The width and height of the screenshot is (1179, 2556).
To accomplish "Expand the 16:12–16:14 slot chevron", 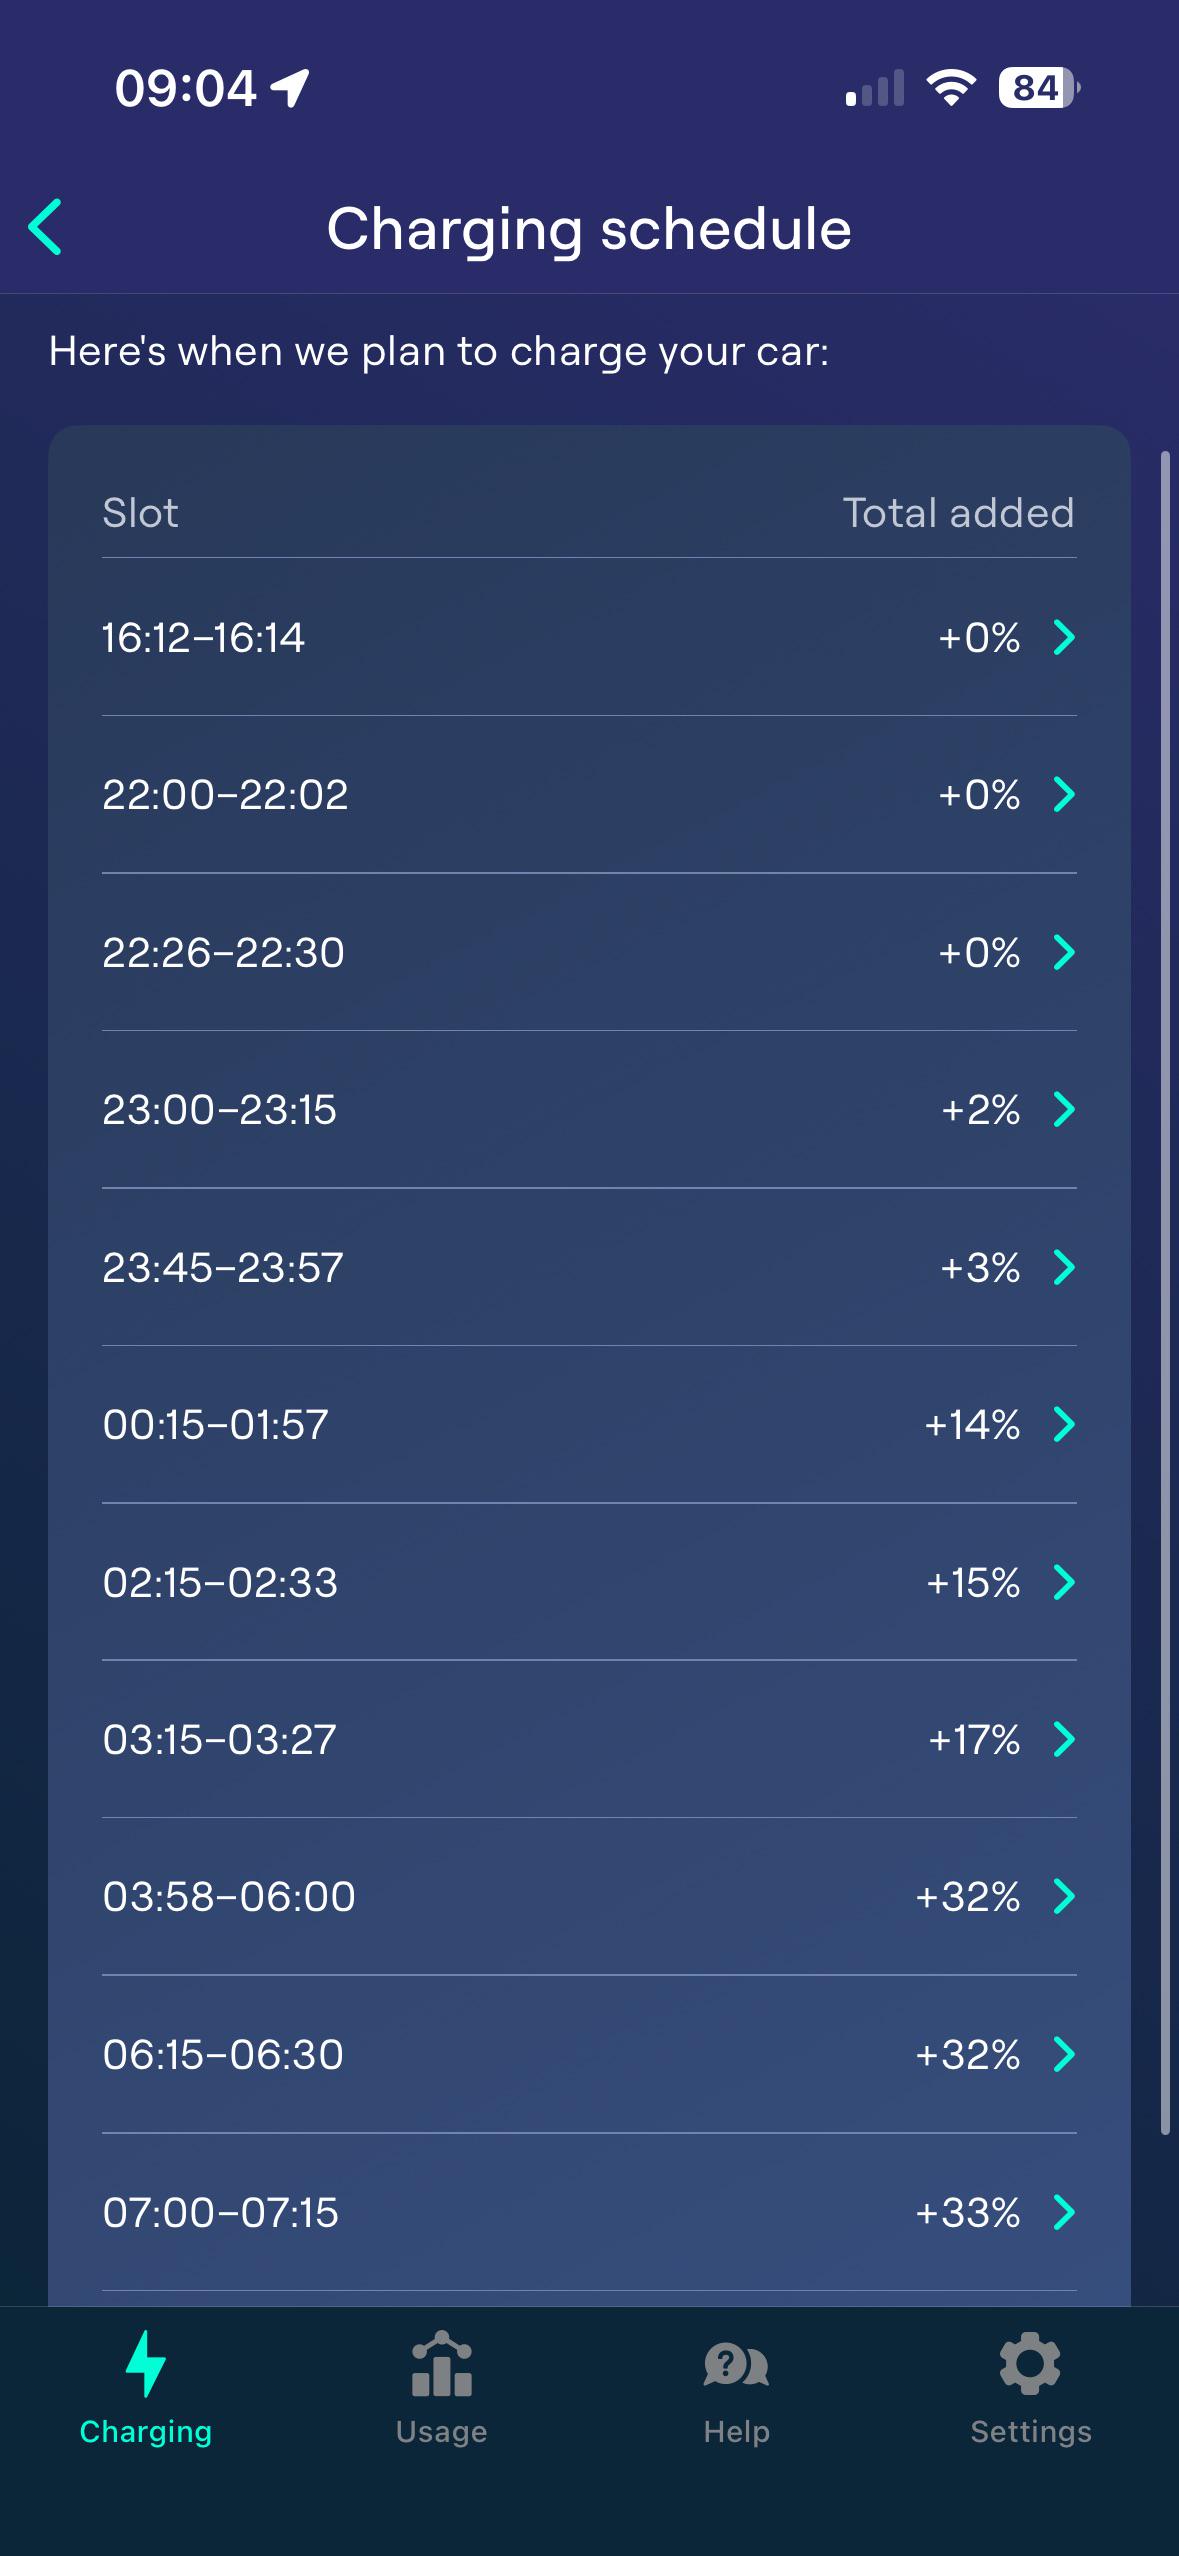I will point(1064,637).
